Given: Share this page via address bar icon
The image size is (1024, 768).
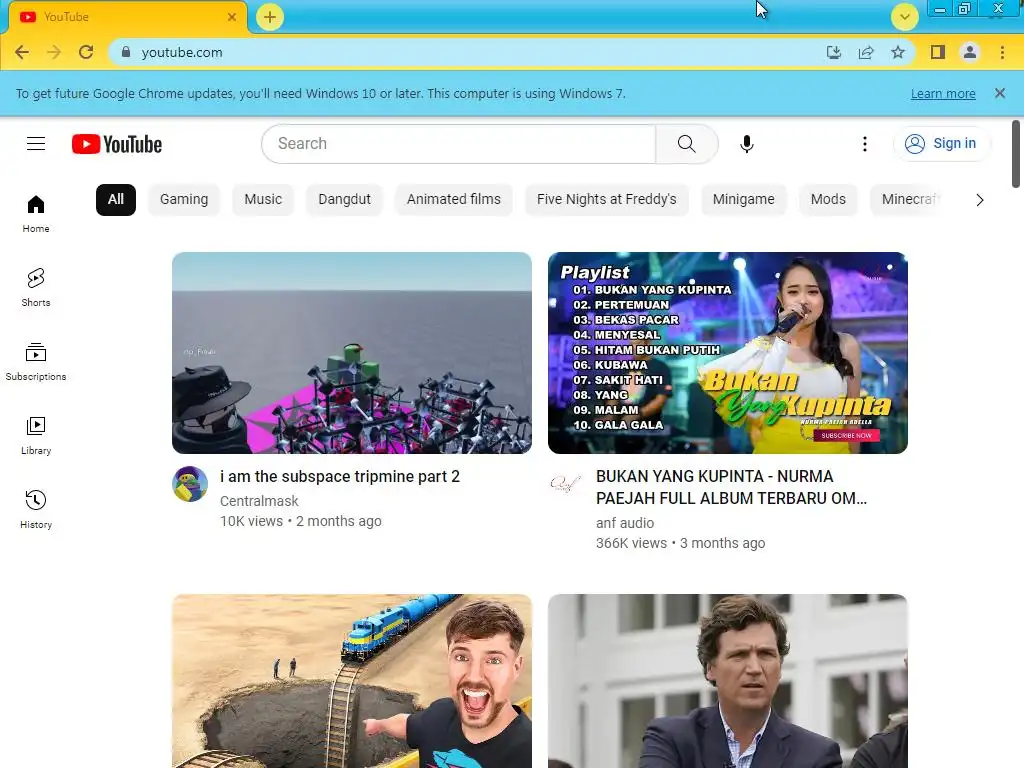Looking at the screenshot, I should click(866, 52).
